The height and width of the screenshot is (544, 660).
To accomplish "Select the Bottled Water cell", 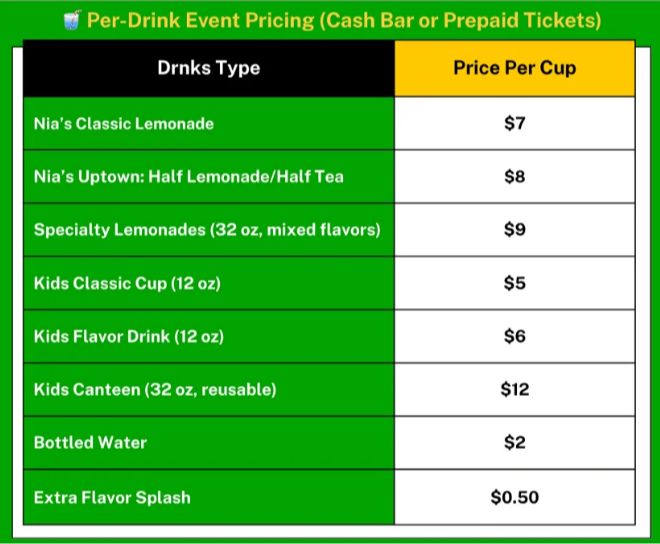I will coord(92,443).
